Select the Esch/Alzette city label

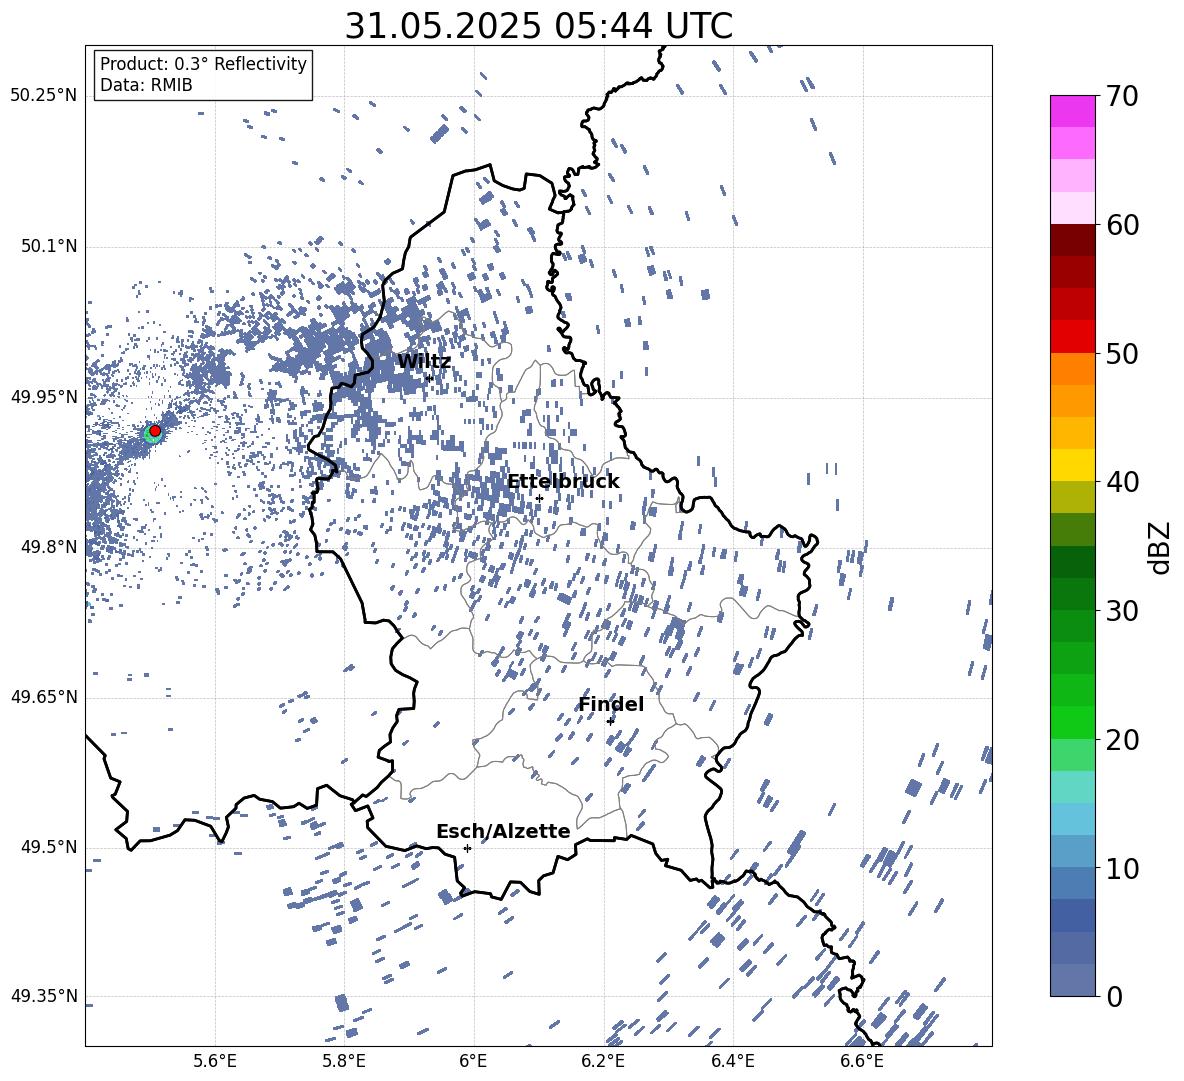point(503,831)
